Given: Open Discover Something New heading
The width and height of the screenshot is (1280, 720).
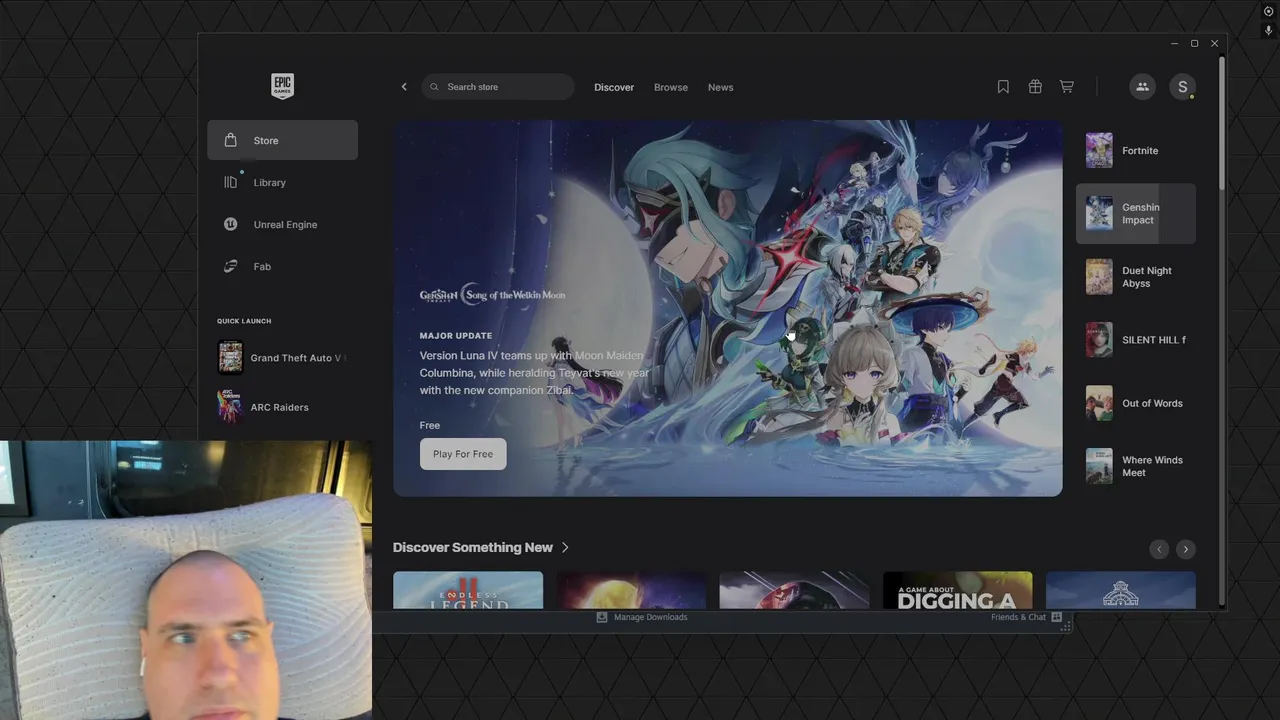Looking at the screenshot, I should click(473, 547).
